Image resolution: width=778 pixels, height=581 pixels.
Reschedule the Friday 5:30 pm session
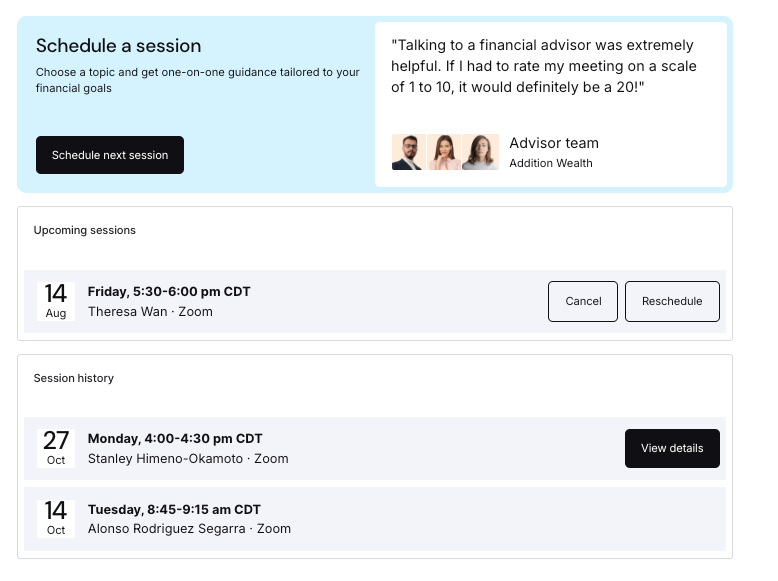[x=672, y=301]
